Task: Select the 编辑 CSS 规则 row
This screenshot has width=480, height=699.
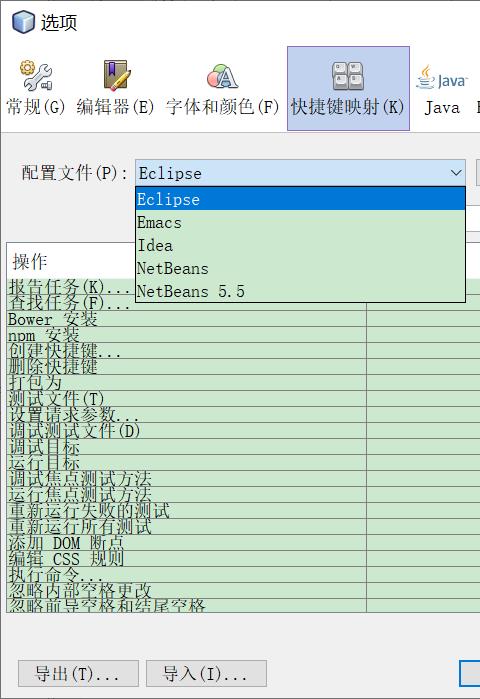Action: (x=186, y=559)
